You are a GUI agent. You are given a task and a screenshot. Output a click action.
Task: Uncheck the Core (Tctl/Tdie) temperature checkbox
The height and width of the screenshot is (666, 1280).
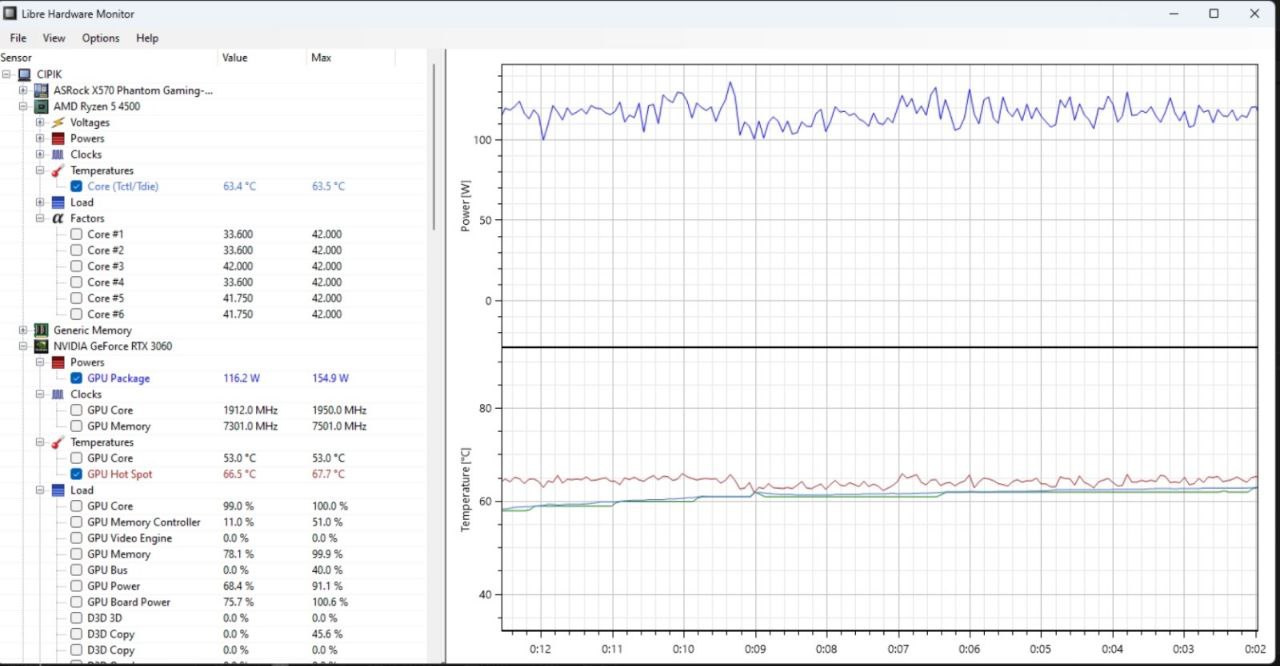pyautogui.click(x=76, y=186)
